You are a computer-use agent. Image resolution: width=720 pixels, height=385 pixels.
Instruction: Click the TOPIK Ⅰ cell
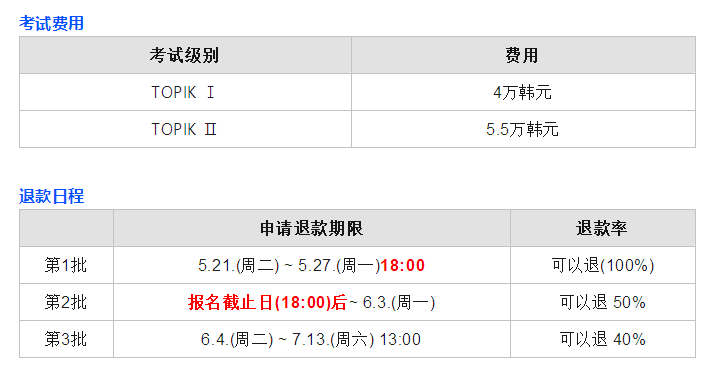(x=185, y=92)
